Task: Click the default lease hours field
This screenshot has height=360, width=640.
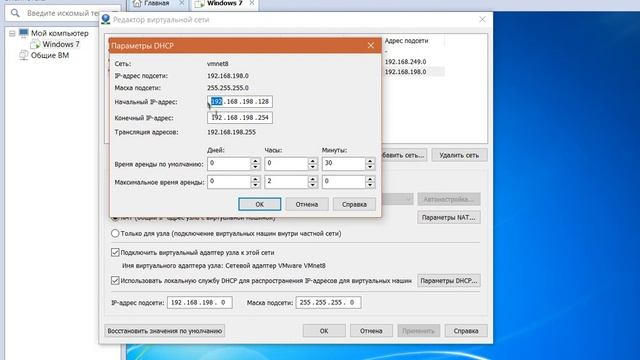Action: (286, 164)
